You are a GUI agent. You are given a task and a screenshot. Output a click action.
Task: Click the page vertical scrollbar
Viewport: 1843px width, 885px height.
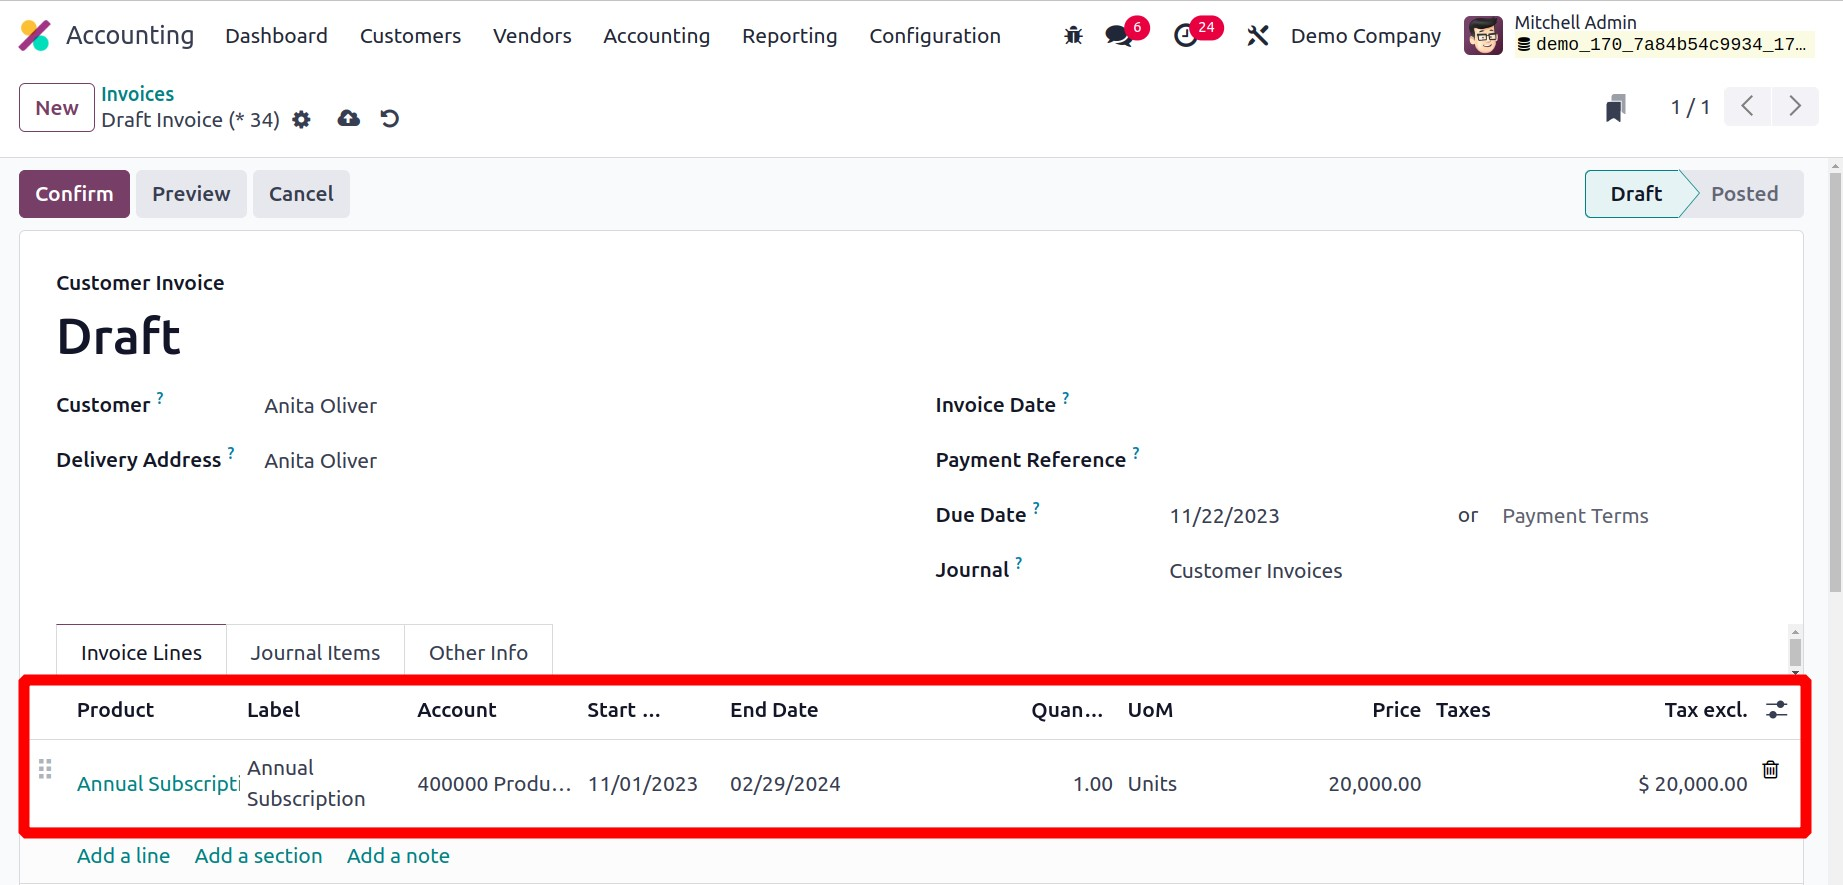[x=1834, y=380]
